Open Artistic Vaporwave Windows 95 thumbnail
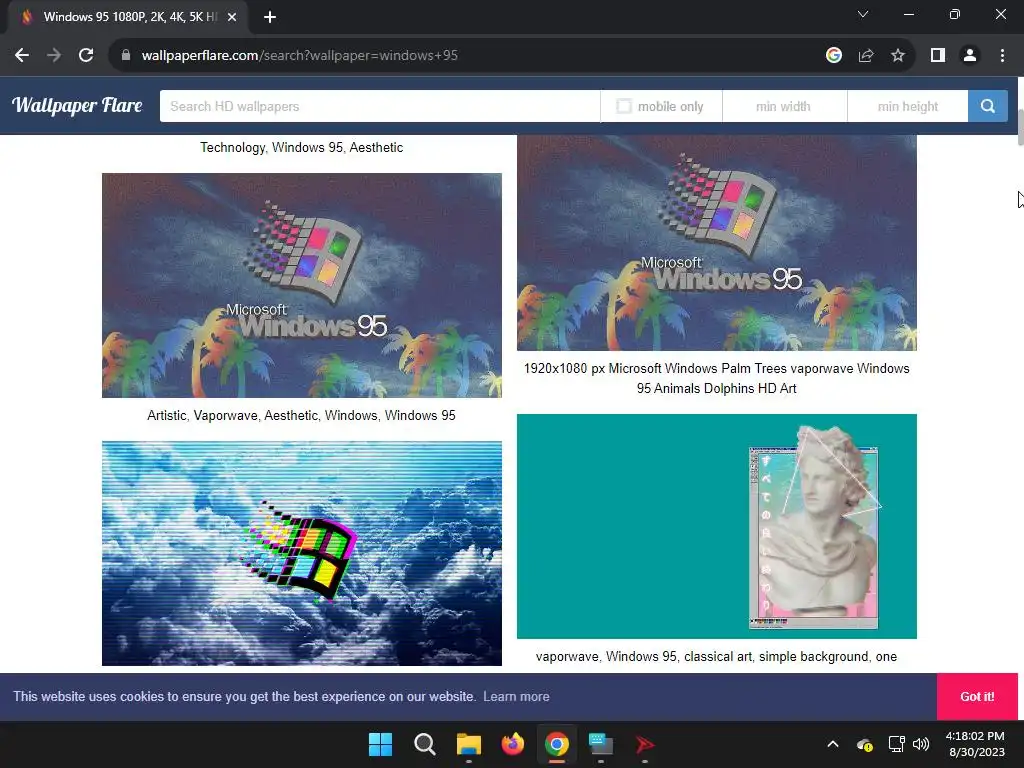 [302, 285]
